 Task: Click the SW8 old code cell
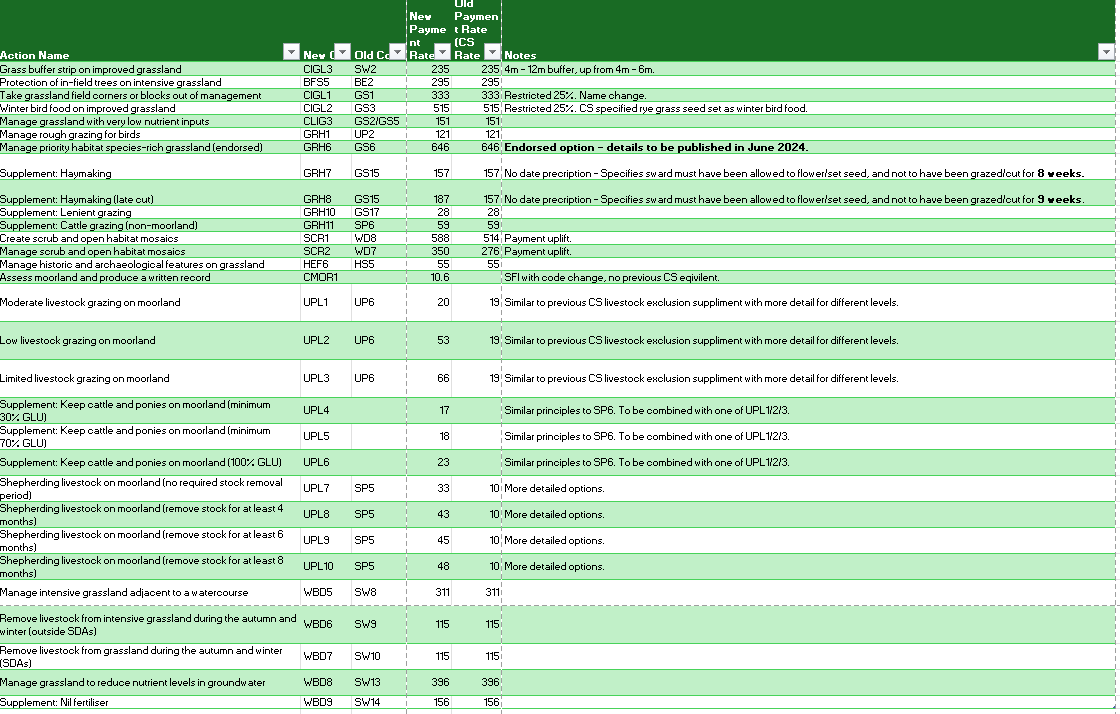(379, 593)
